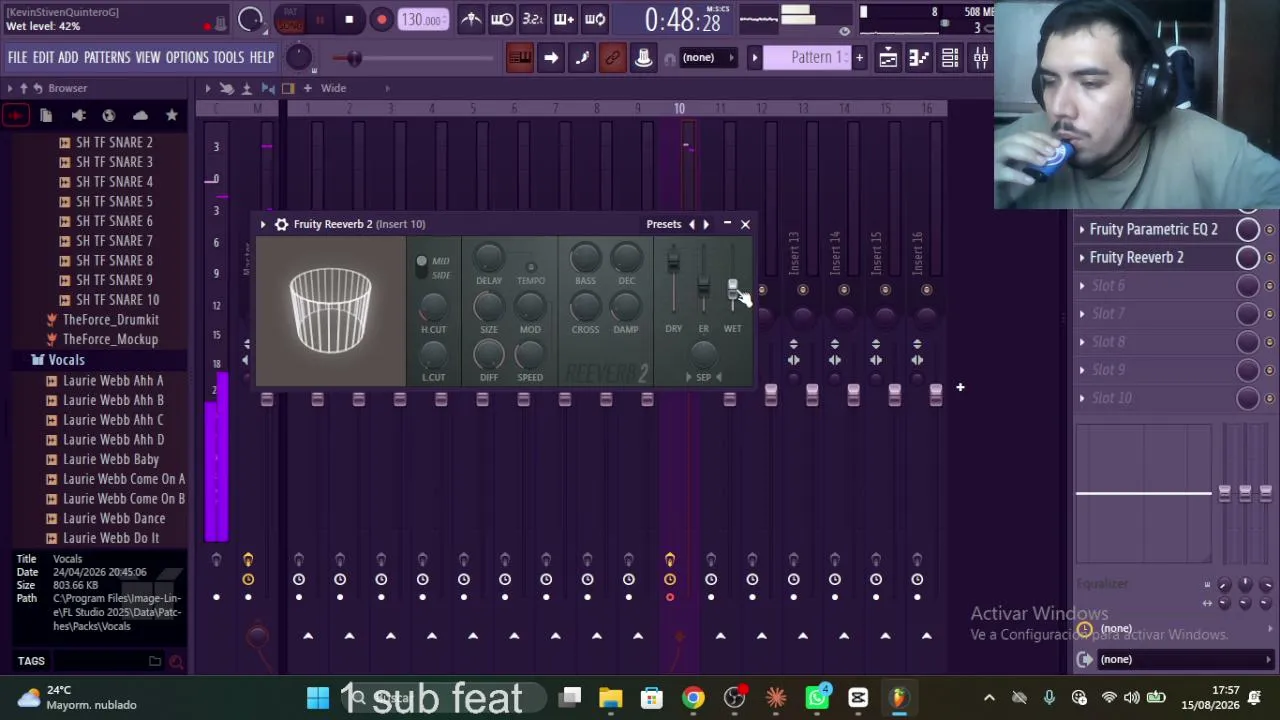The image size is (1280, 720).
Task: Add a new pattern with the plus button
Action: coord(859,58)
